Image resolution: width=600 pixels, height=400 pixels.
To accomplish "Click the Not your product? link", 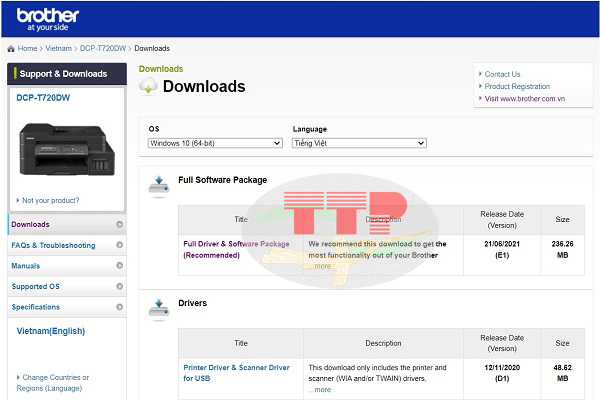I will pos(51,200).
